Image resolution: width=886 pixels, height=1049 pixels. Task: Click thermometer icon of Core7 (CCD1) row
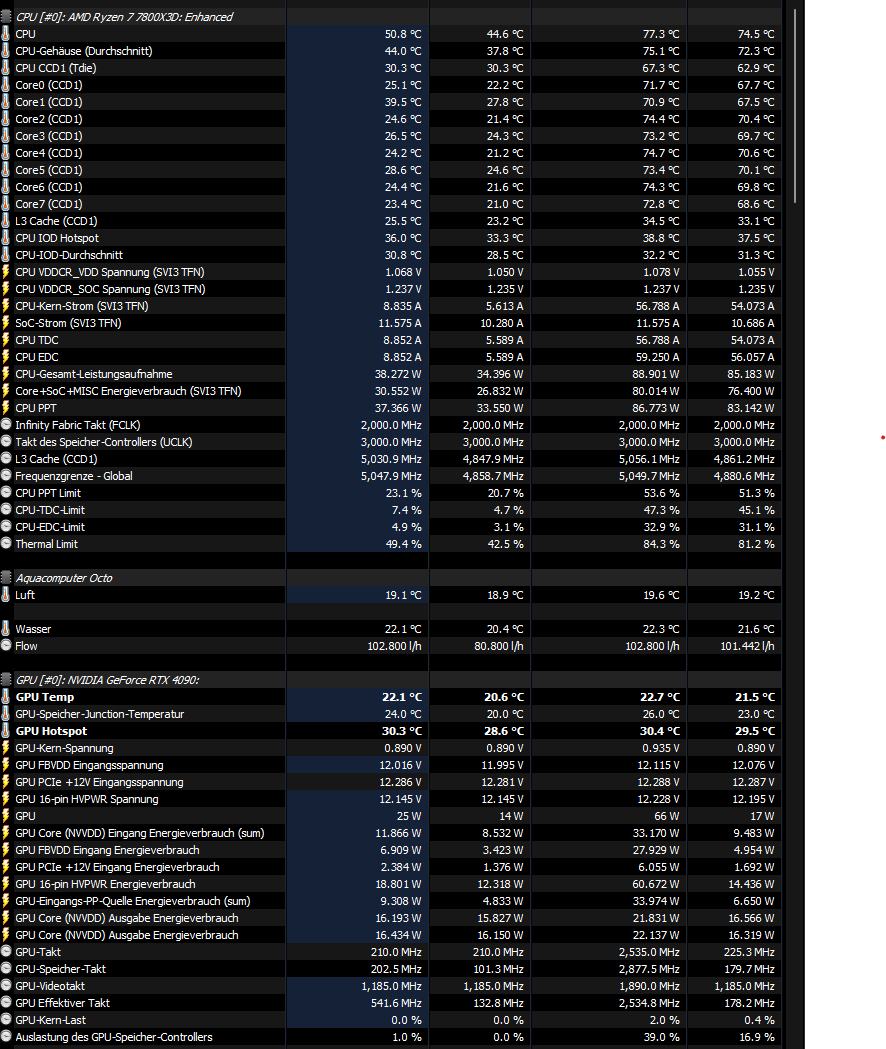tap(6, 203)
